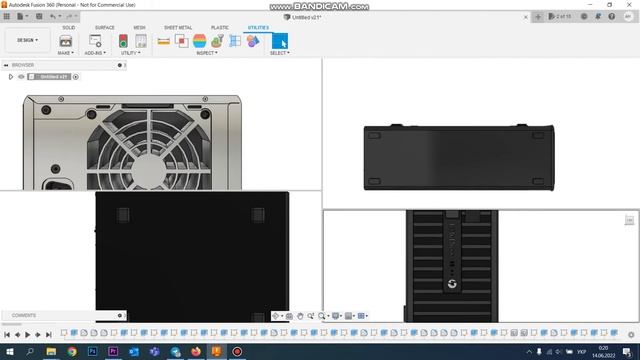This screenshot has height=360, width=640.
Task: Open a new design tab
Action: point(538,17)
